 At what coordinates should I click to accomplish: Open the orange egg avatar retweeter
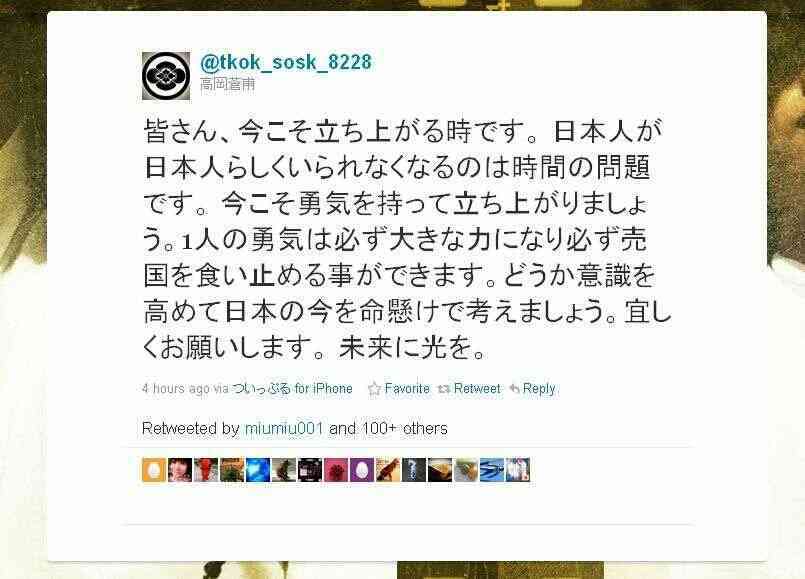(x=154, y=470)
